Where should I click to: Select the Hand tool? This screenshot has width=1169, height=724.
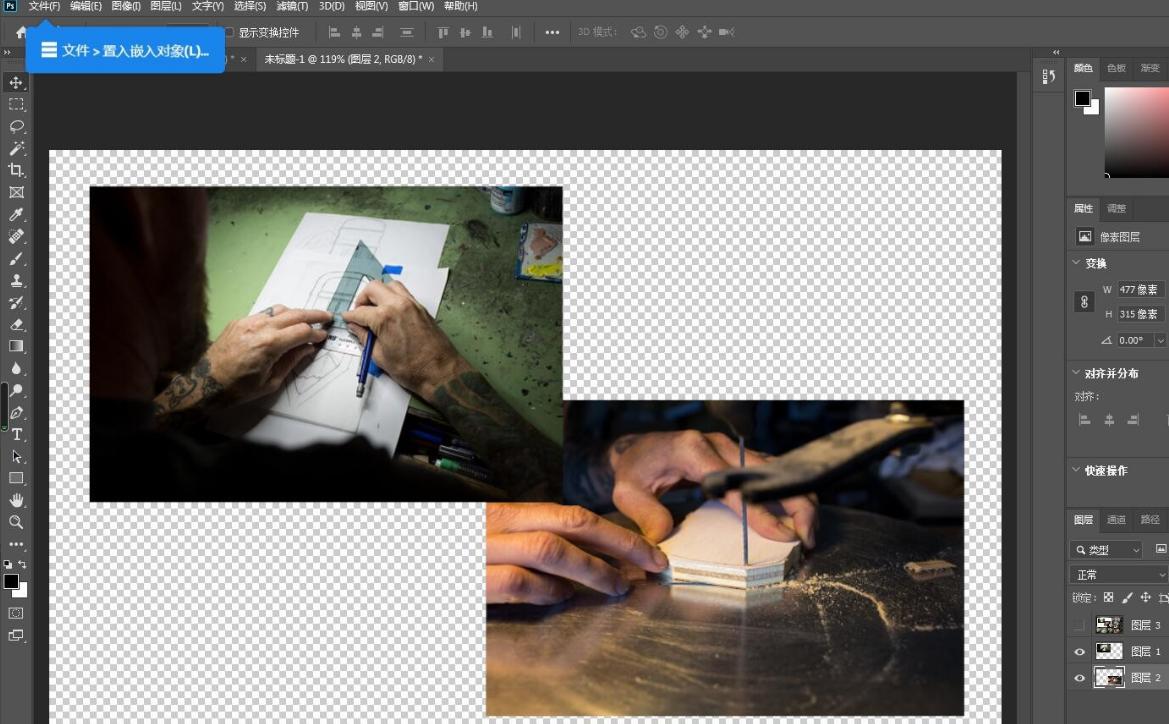tap(15, 500)
